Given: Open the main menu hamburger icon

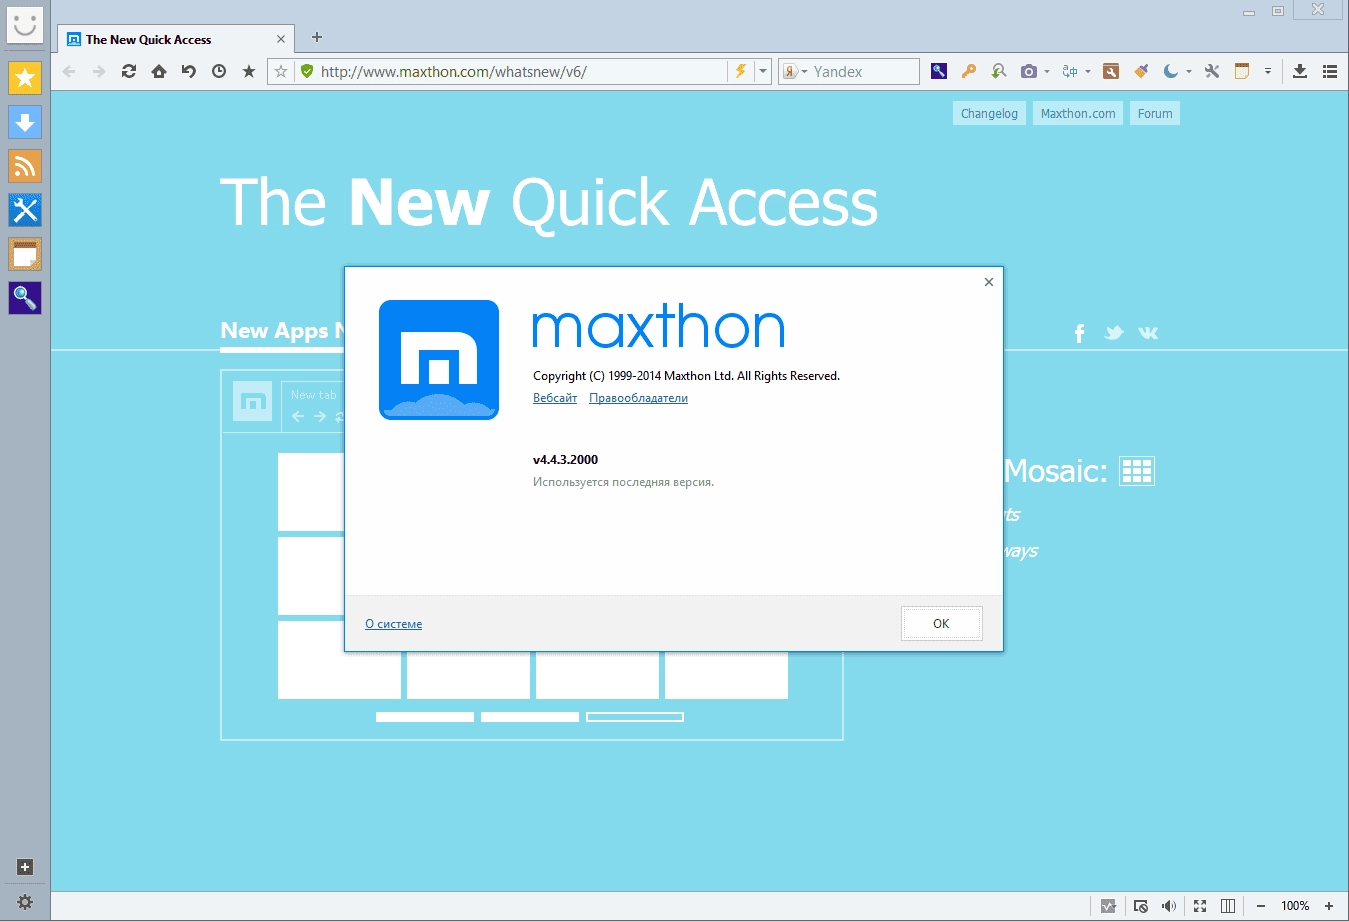Looking at the screenshot, I should [x=1330, y=71].
